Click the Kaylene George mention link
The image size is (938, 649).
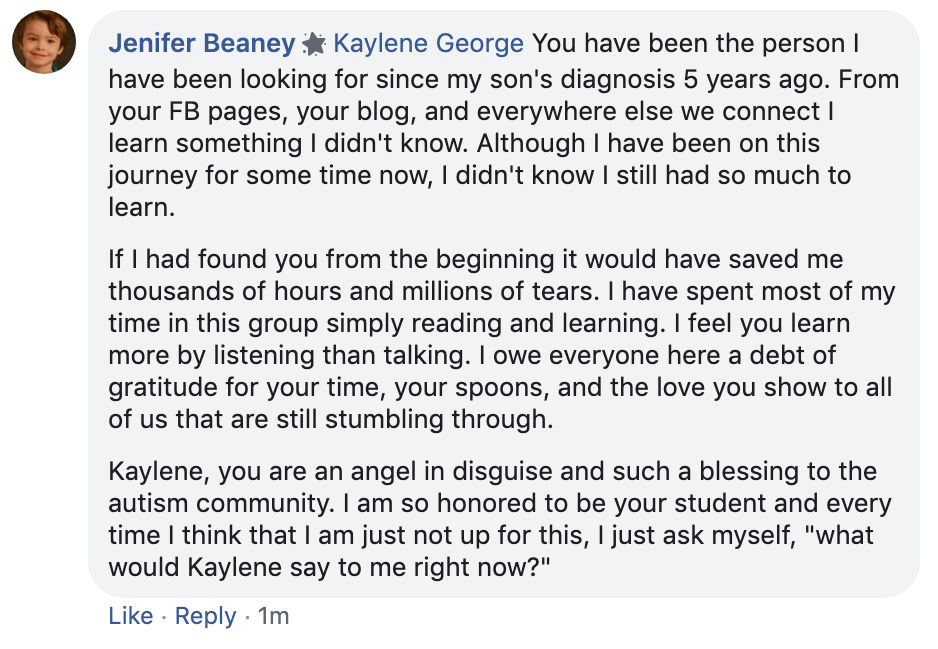tap(428, 44)
